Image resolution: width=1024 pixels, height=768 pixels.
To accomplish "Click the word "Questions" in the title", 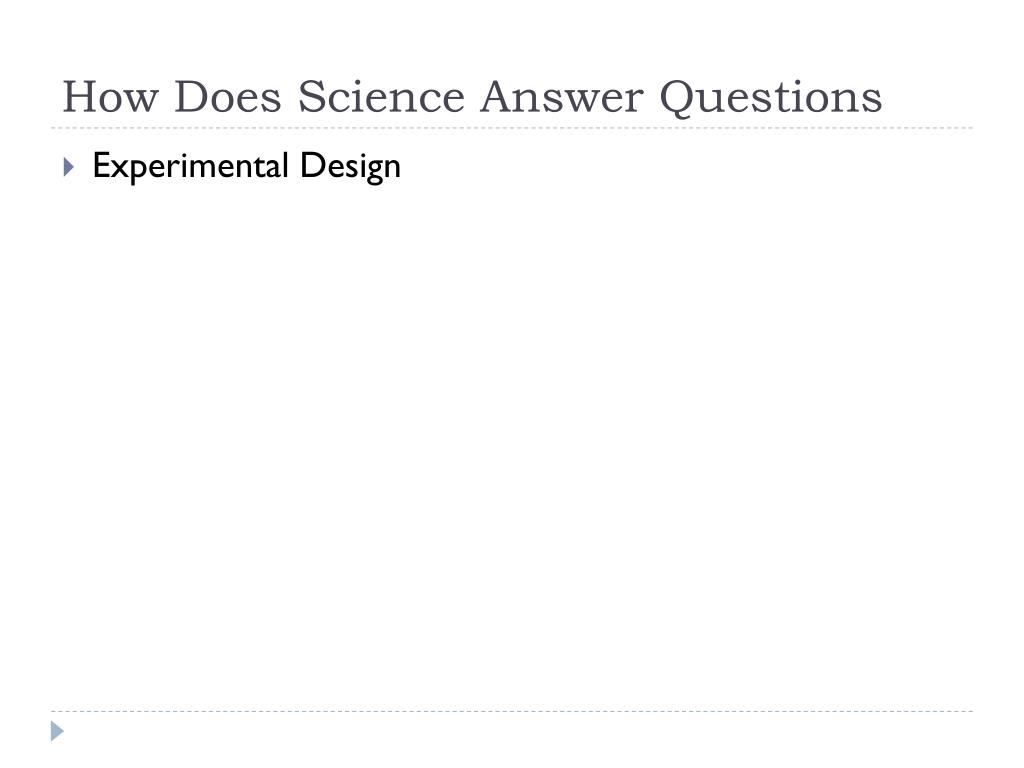I will [x=771, y=99].
